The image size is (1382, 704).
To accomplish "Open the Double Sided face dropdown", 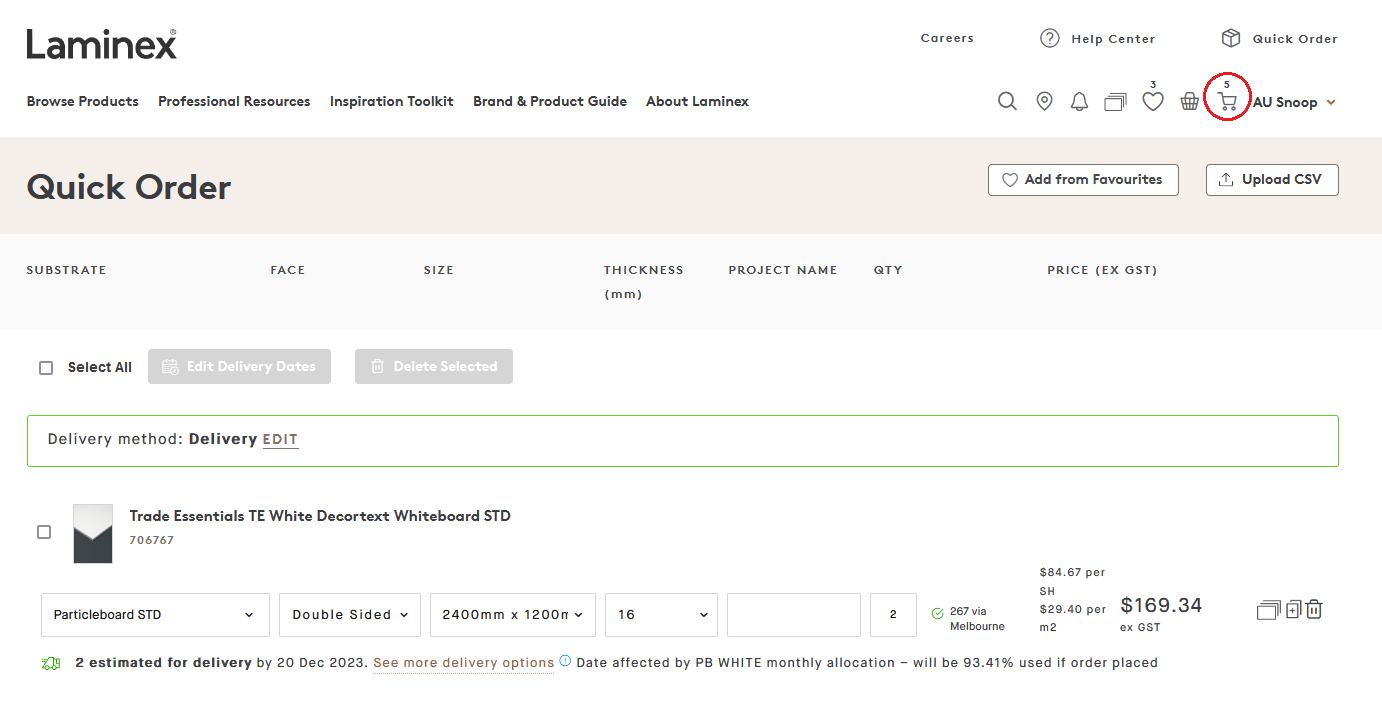I will pos(350,615).
